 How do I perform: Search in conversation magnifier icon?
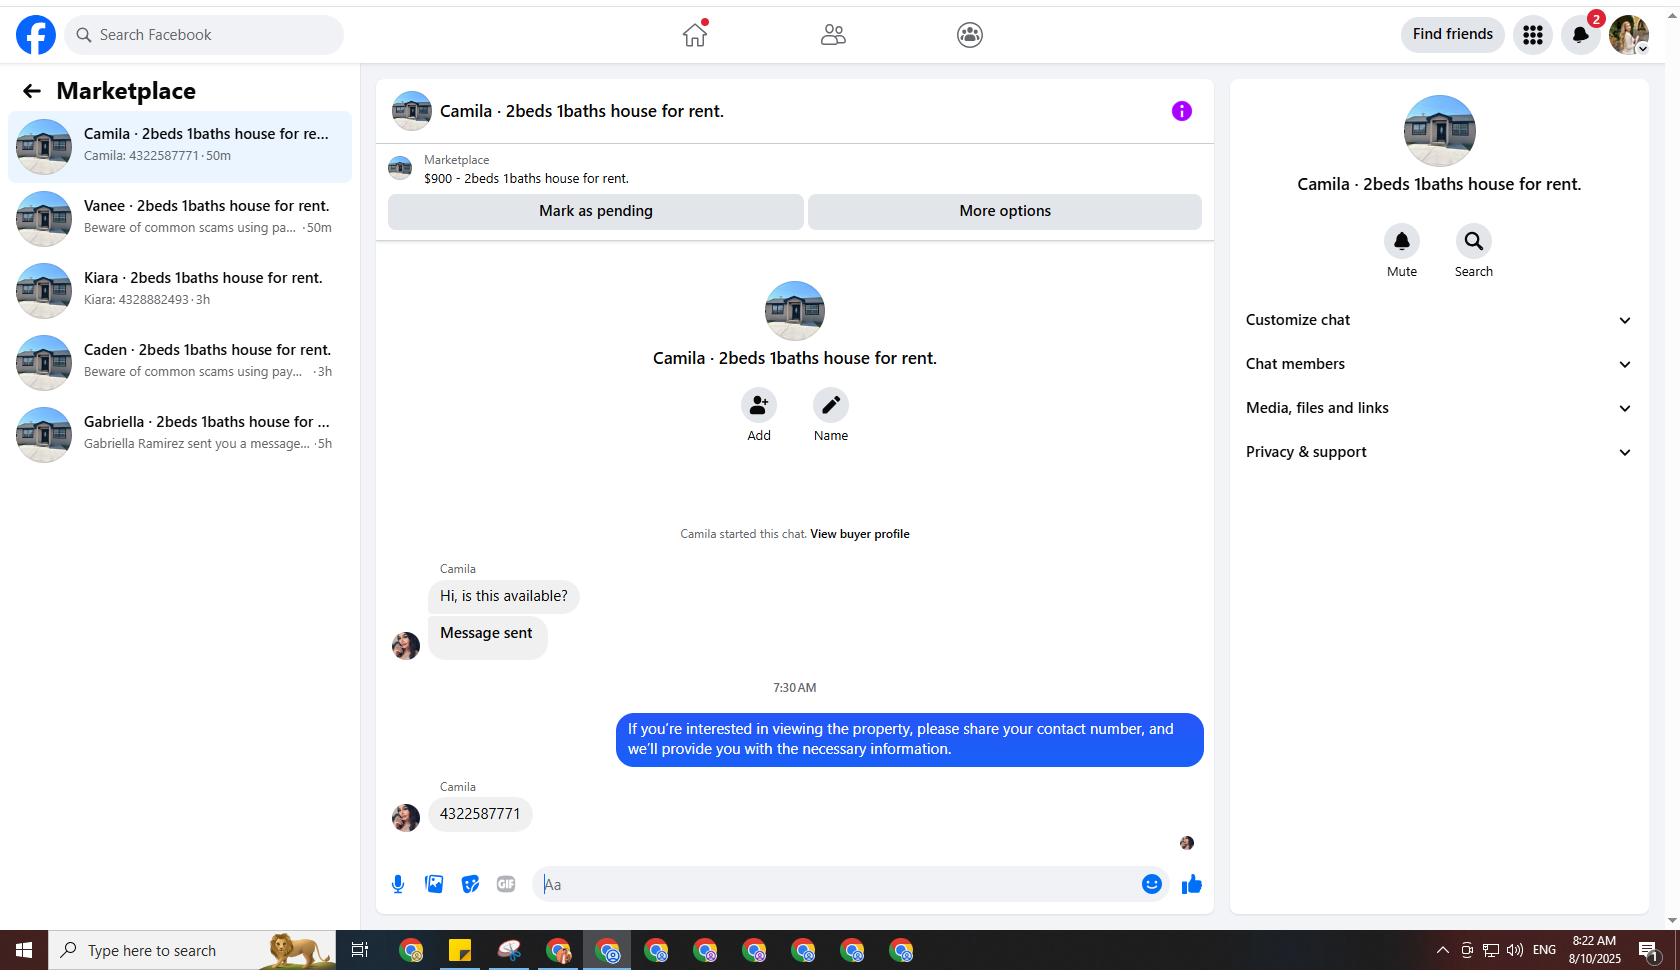[1474, 241]
